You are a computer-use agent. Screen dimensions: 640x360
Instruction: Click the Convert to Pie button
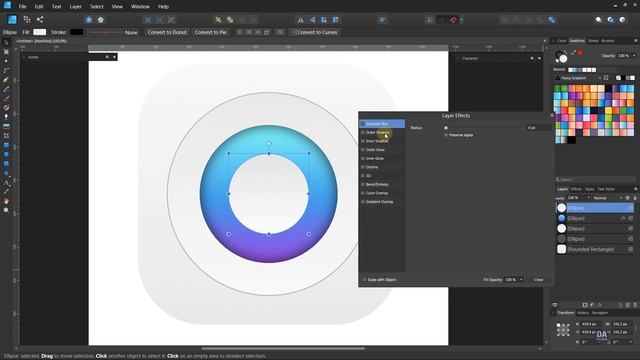pyautogui.click(x=210, y=32)
